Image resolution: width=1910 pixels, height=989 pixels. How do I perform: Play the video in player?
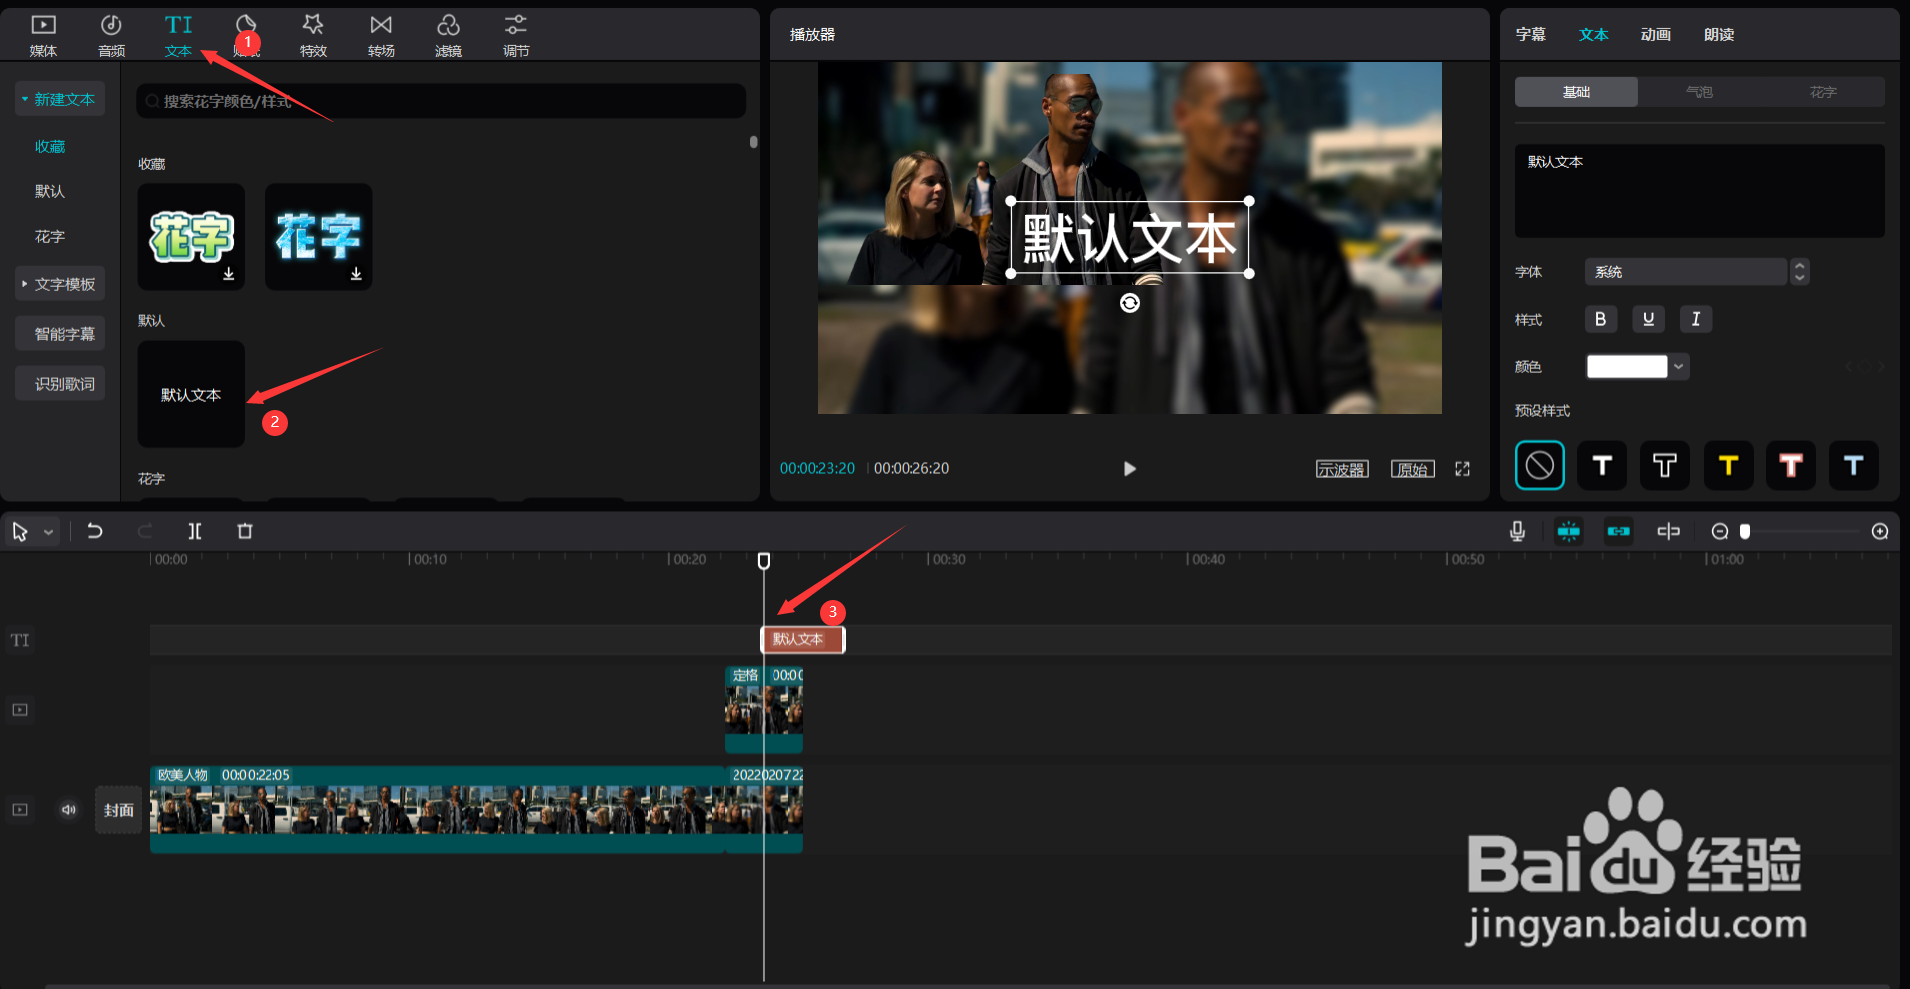[x=1130, y=469]
